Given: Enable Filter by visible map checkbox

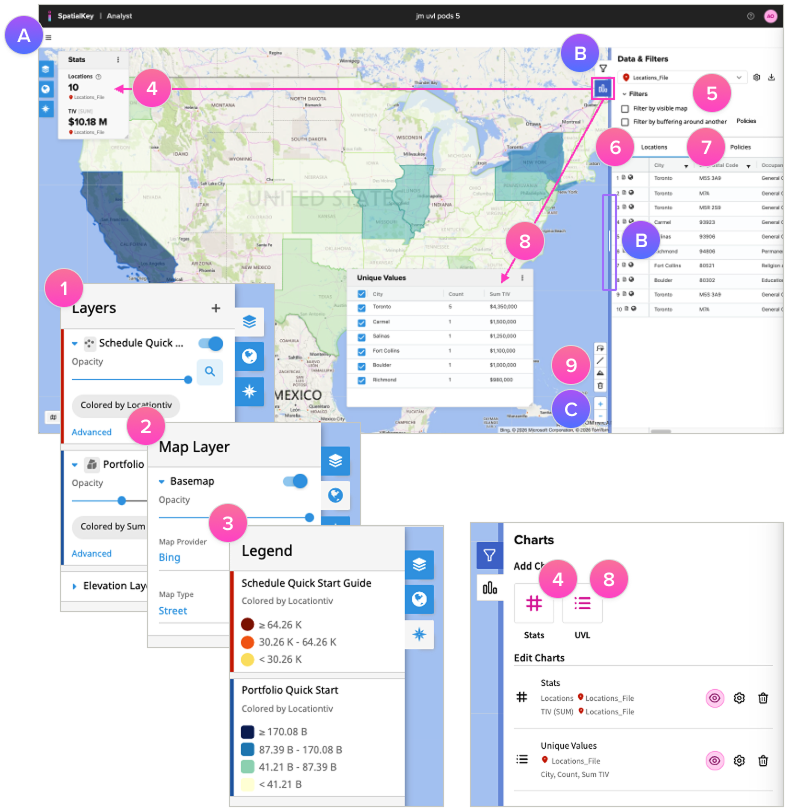Looking at the screenshot, I should [625, 108].
